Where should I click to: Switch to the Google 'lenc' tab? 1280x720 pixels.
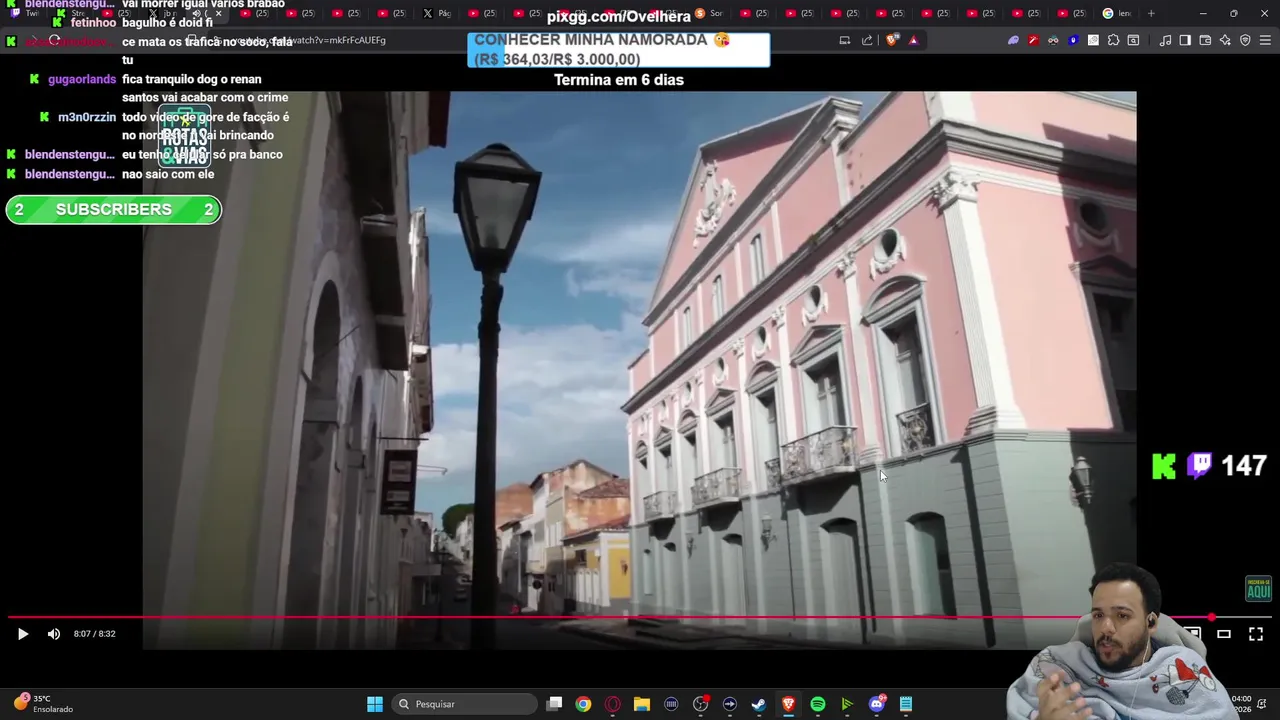point(1117,13)
